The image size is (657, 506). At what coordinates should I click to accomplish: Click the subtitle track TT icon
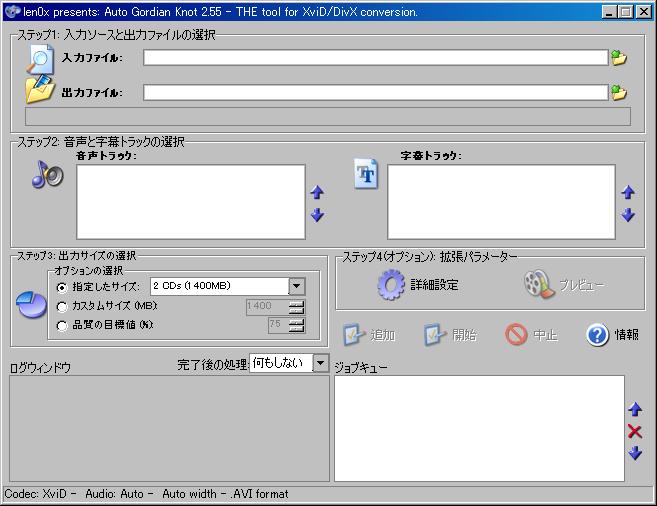[x=366, y=173]
